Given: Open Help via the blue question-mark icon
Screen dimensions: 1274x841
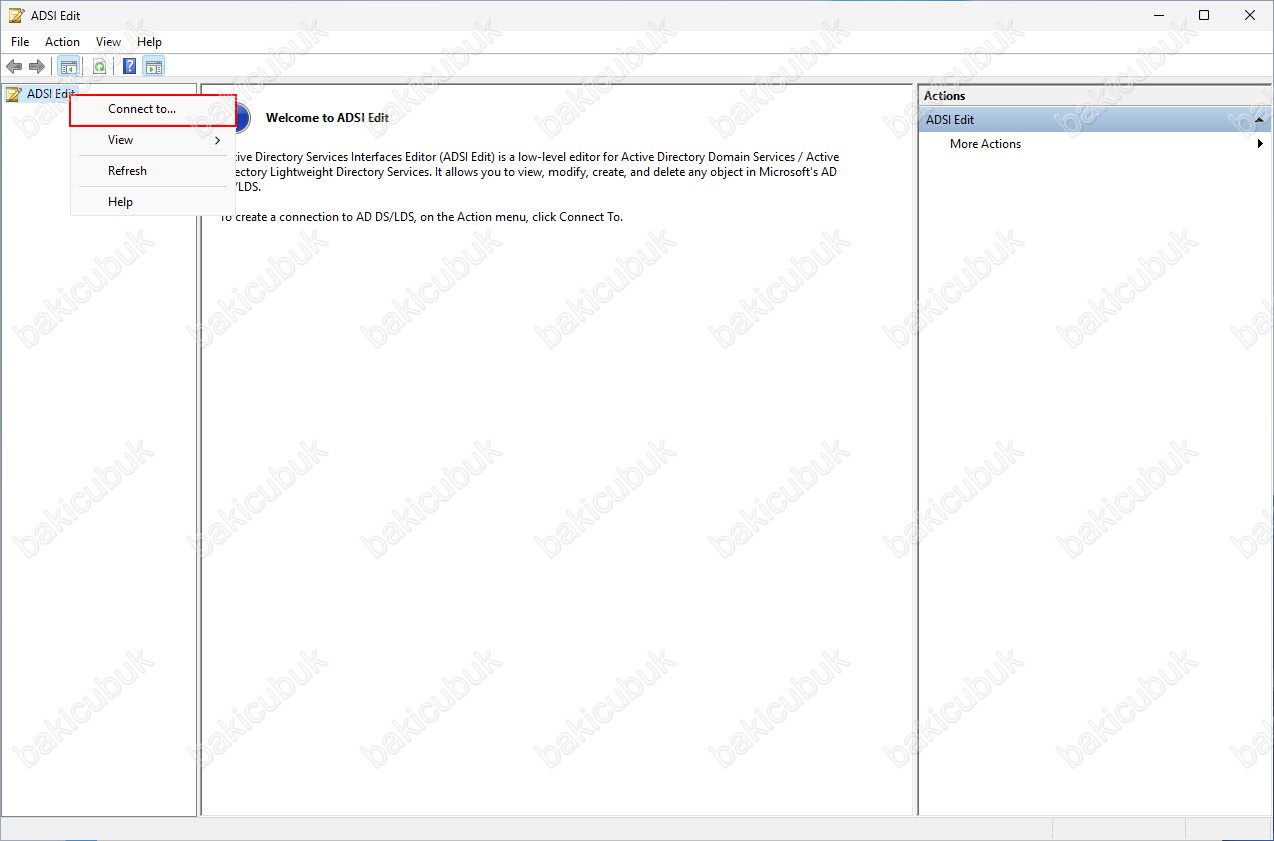Looking at the screenshot, I should [129, 66].
